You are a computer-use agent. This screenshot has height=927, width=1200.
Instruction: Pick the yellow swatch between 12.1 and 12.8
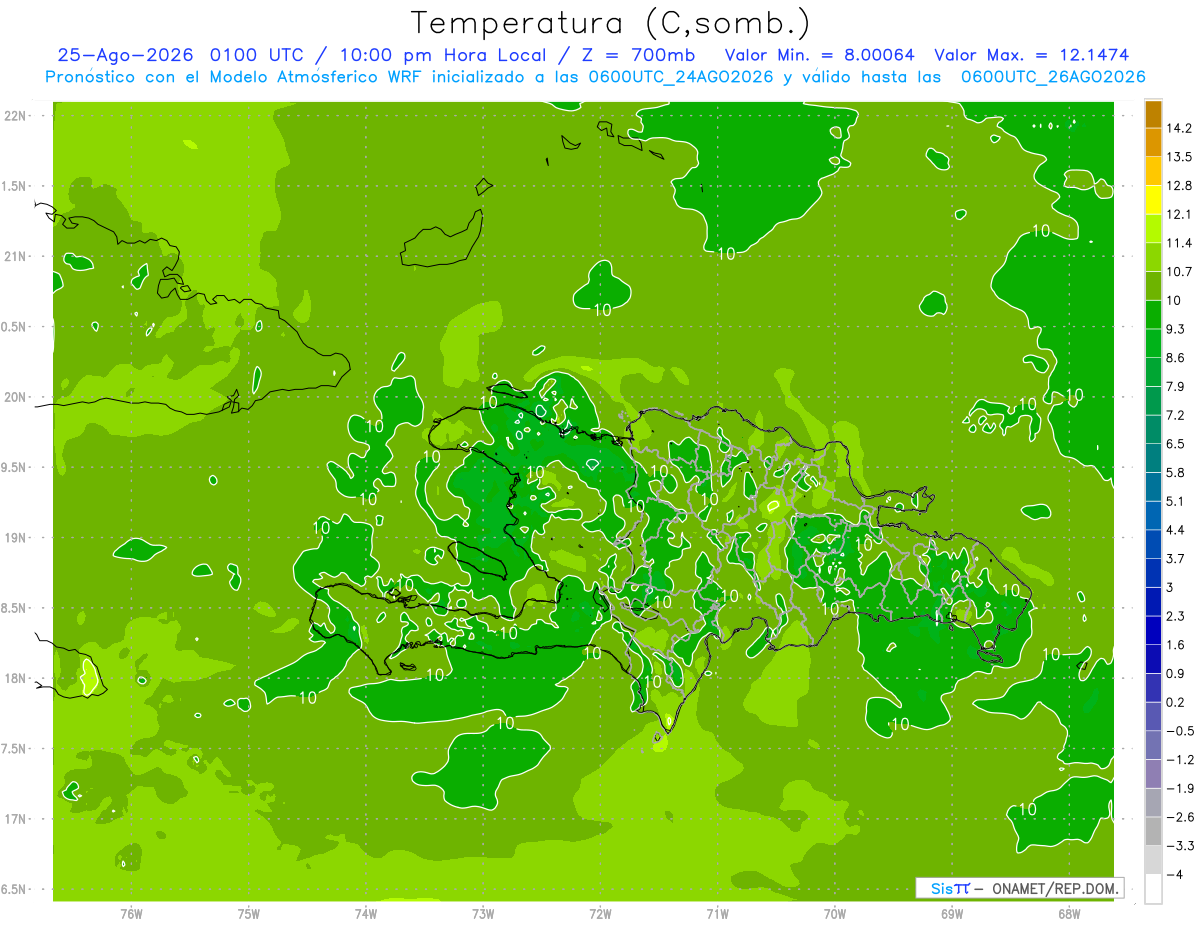1153,199
